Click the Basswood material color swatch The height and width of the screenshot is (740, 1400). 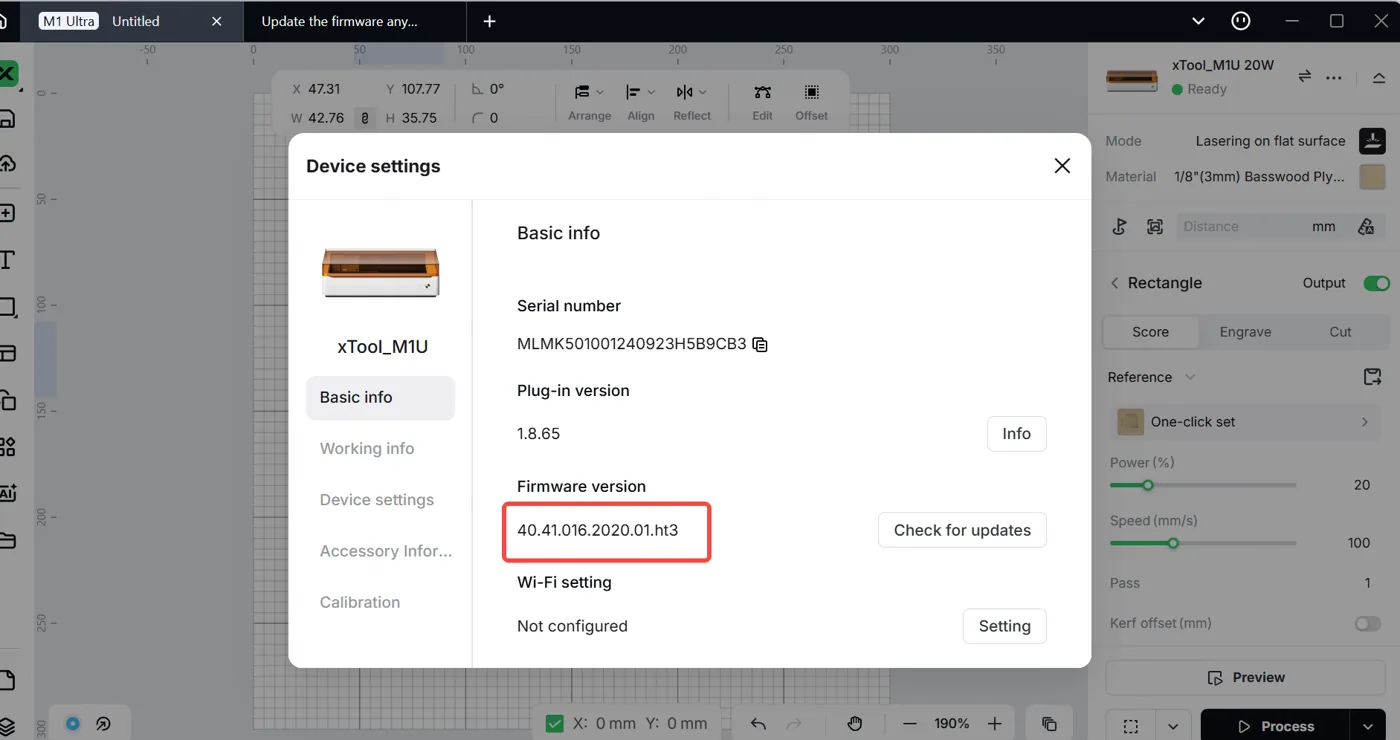[x=1372, y=177]
